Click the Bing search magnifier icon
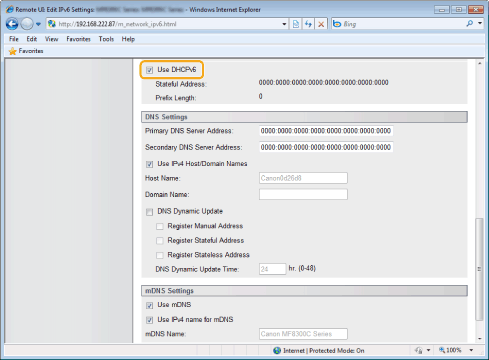489x360 pixels. coord(470,24)
